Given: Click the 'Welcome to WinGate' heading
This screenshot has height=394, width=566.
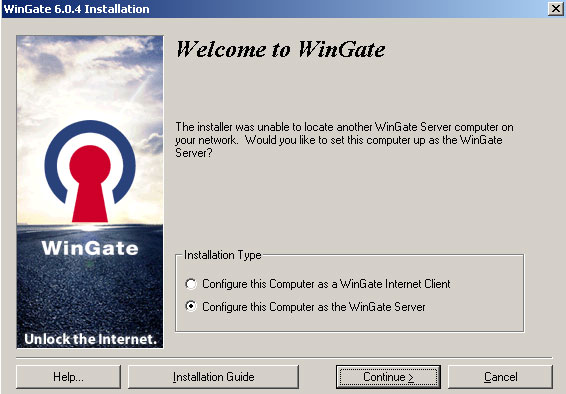Looking at the screenshot, I should tap(281, 49).
